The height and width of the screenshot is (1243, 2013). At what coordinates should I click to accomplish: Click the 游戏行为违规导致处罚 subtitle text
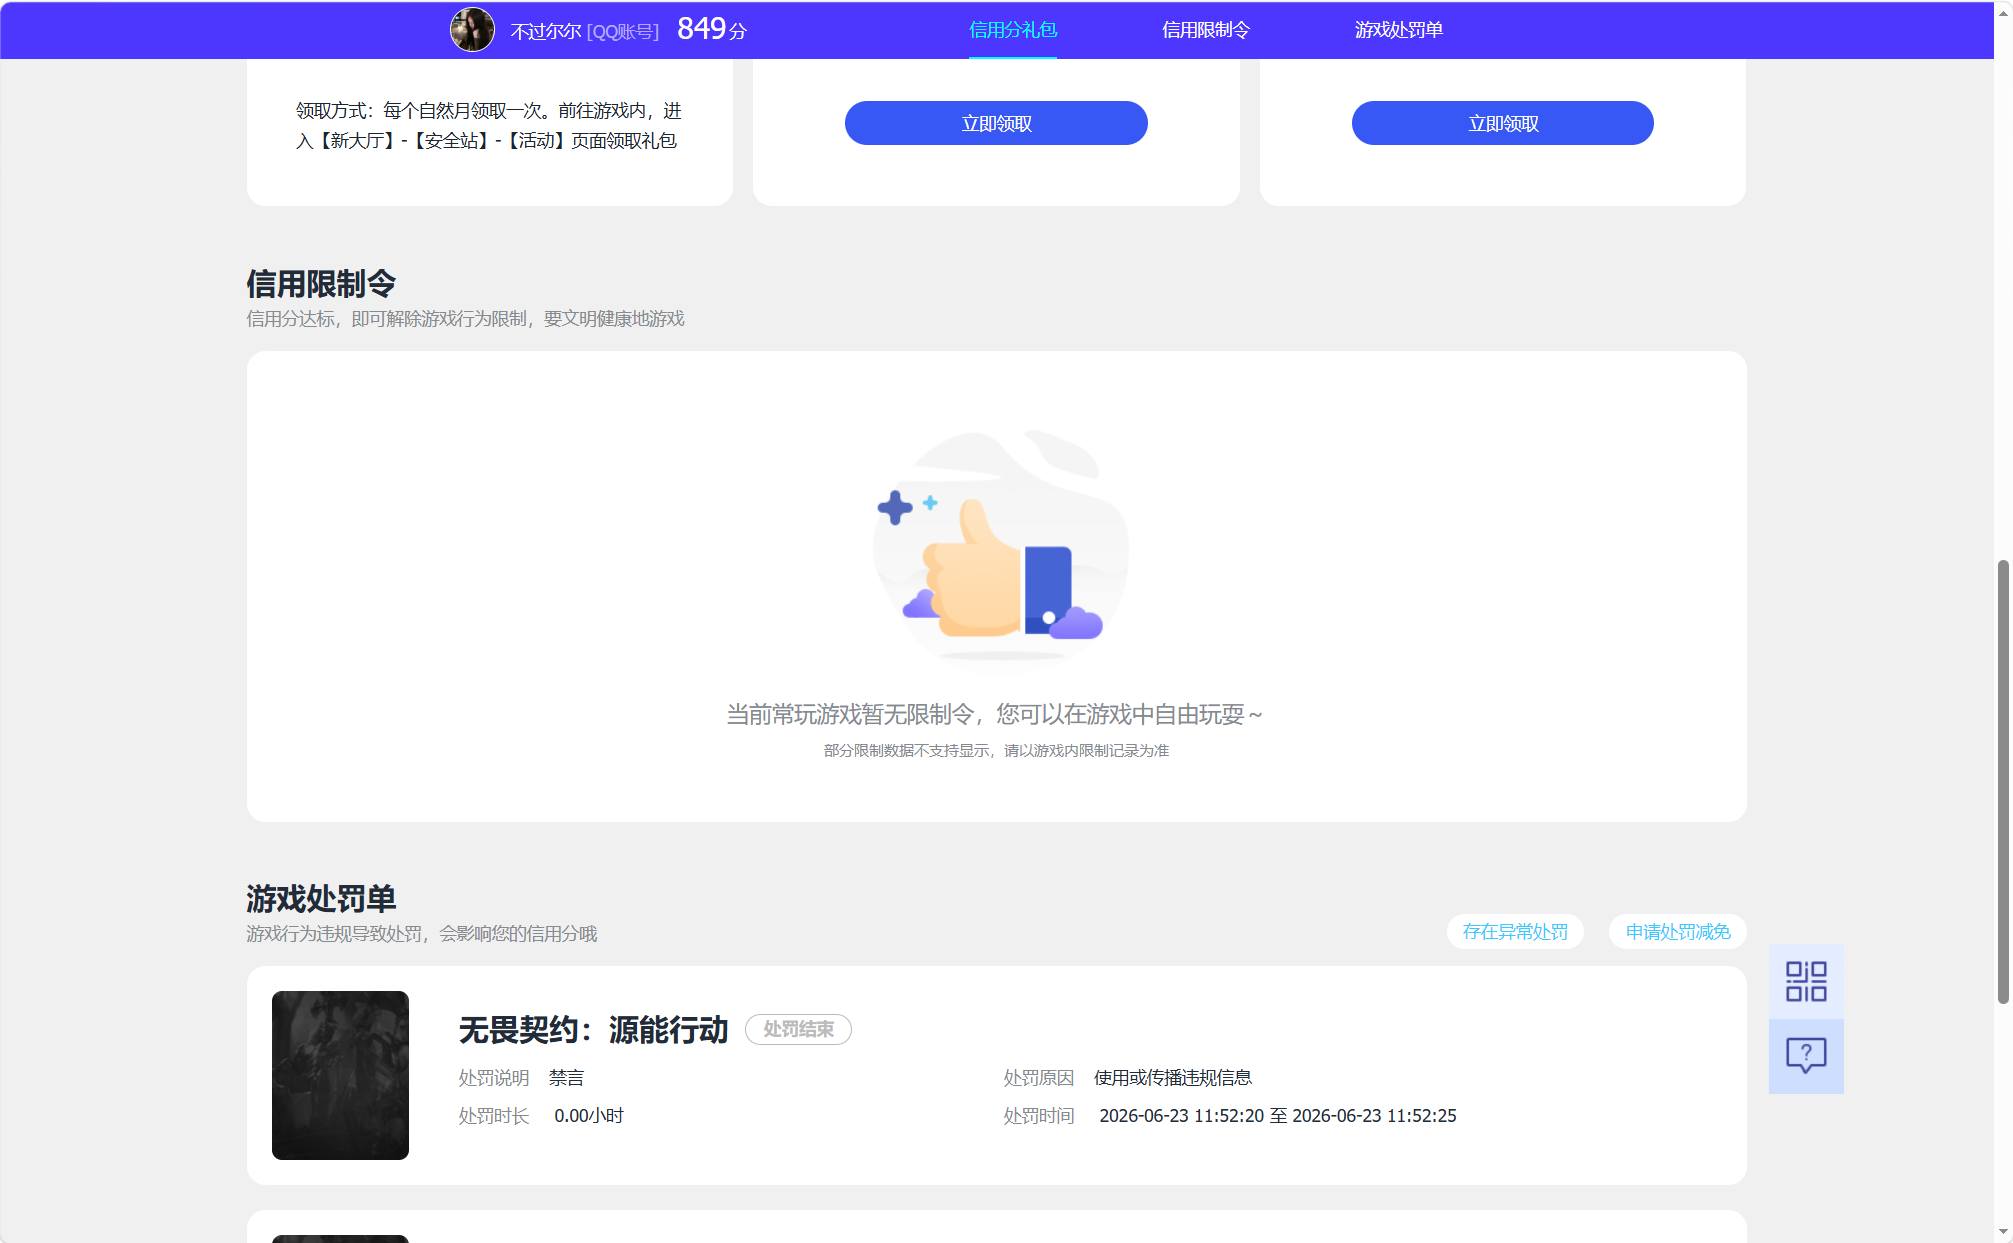pos(421,933)
